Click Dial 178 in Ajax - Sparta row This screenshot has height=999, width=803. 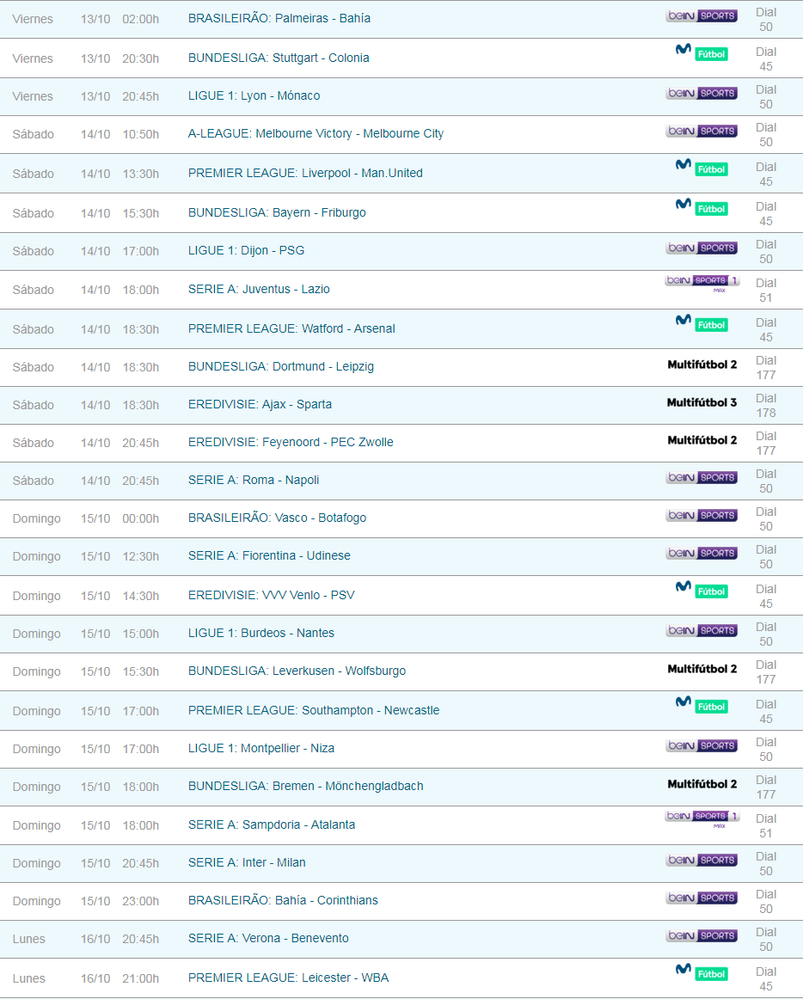766,405
